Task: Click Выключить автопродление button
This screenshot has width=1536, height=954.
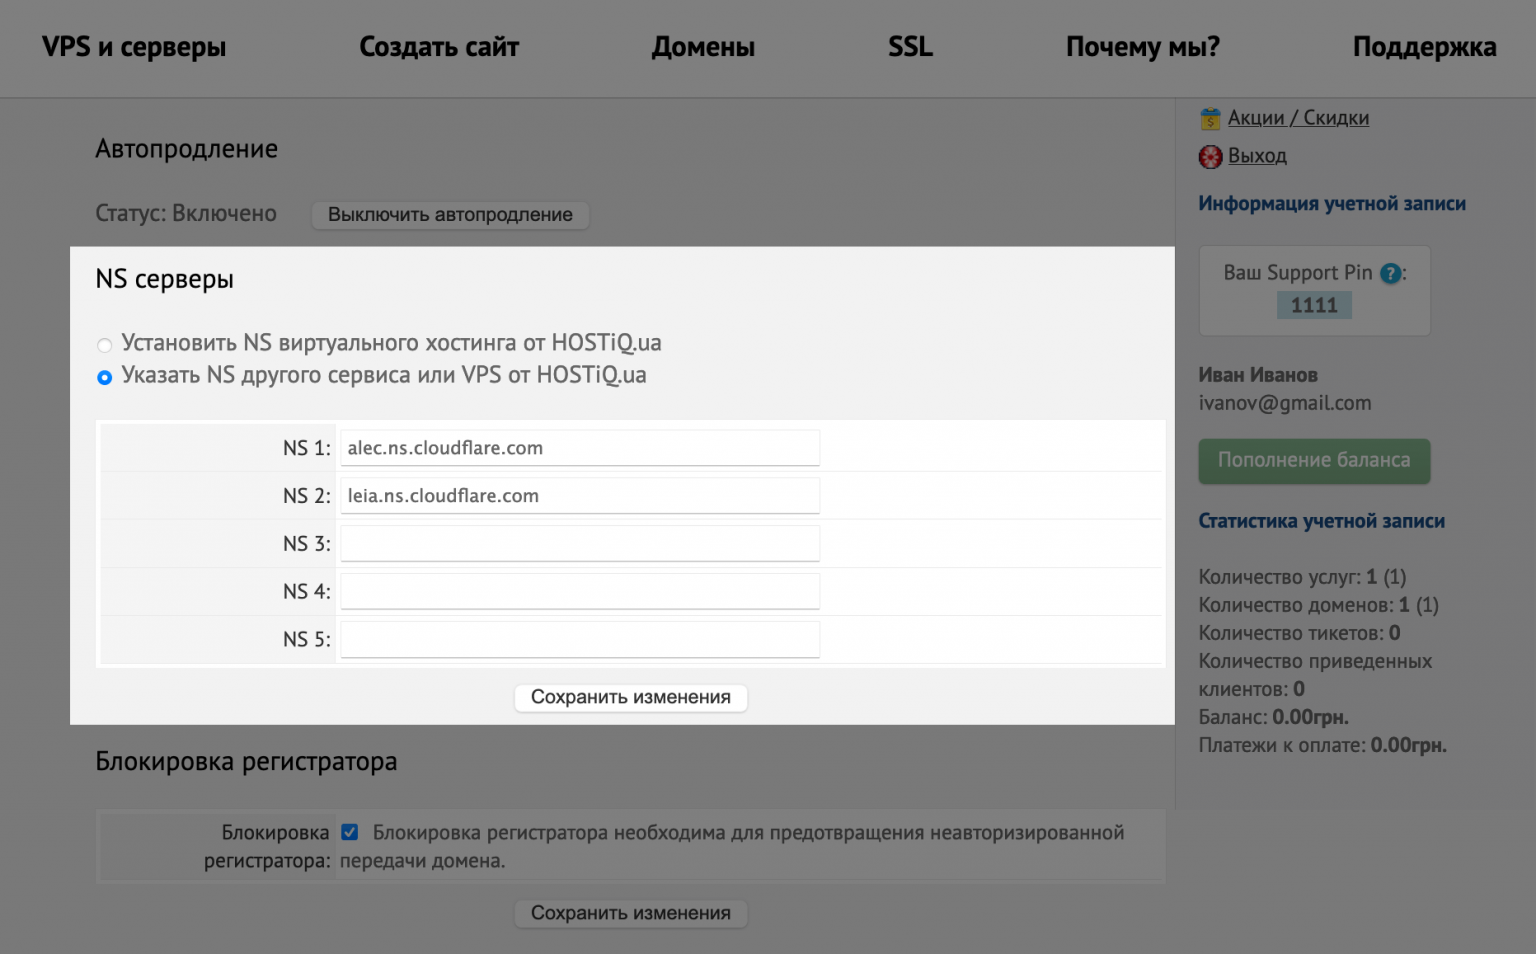Action: tap(450, 215)
